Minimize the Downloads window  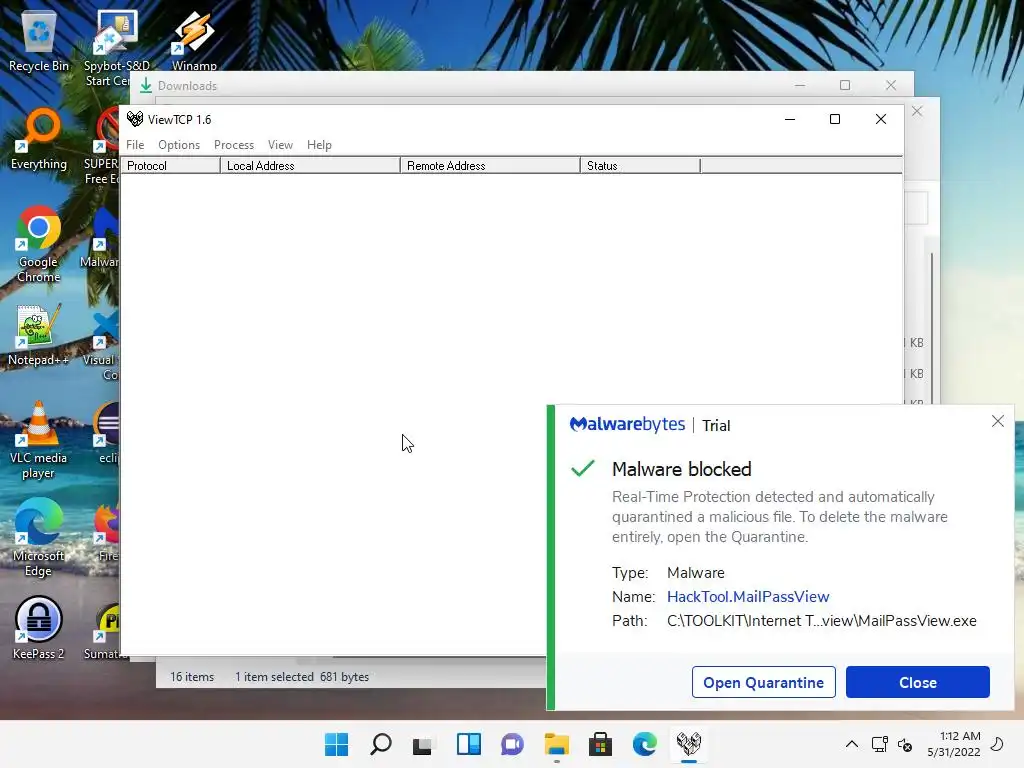pyautogui.click(x=800, y=85)
